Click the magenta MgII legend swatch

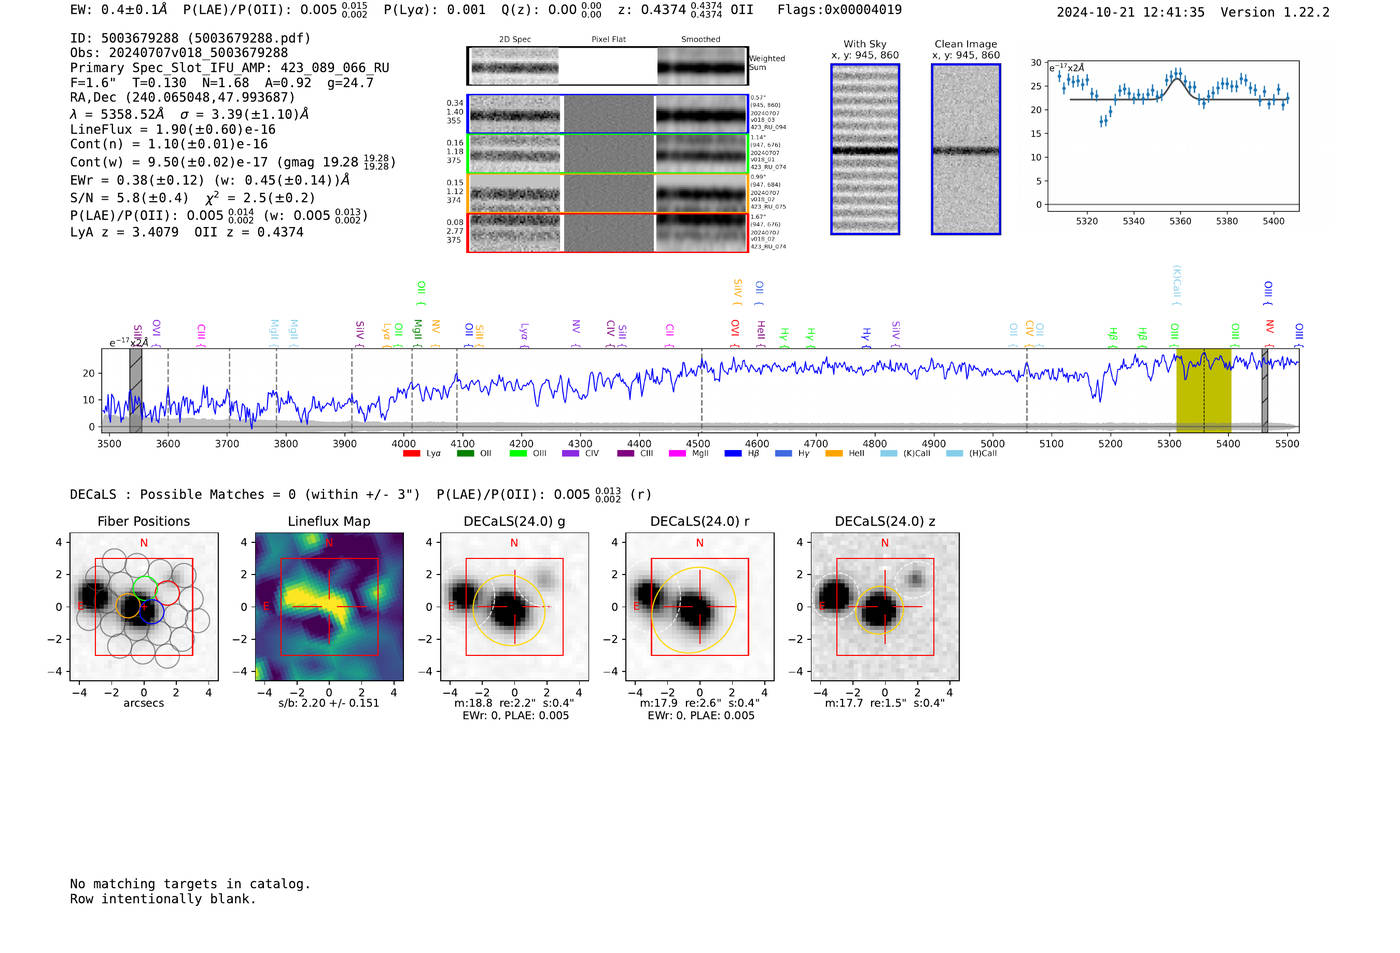677,454
